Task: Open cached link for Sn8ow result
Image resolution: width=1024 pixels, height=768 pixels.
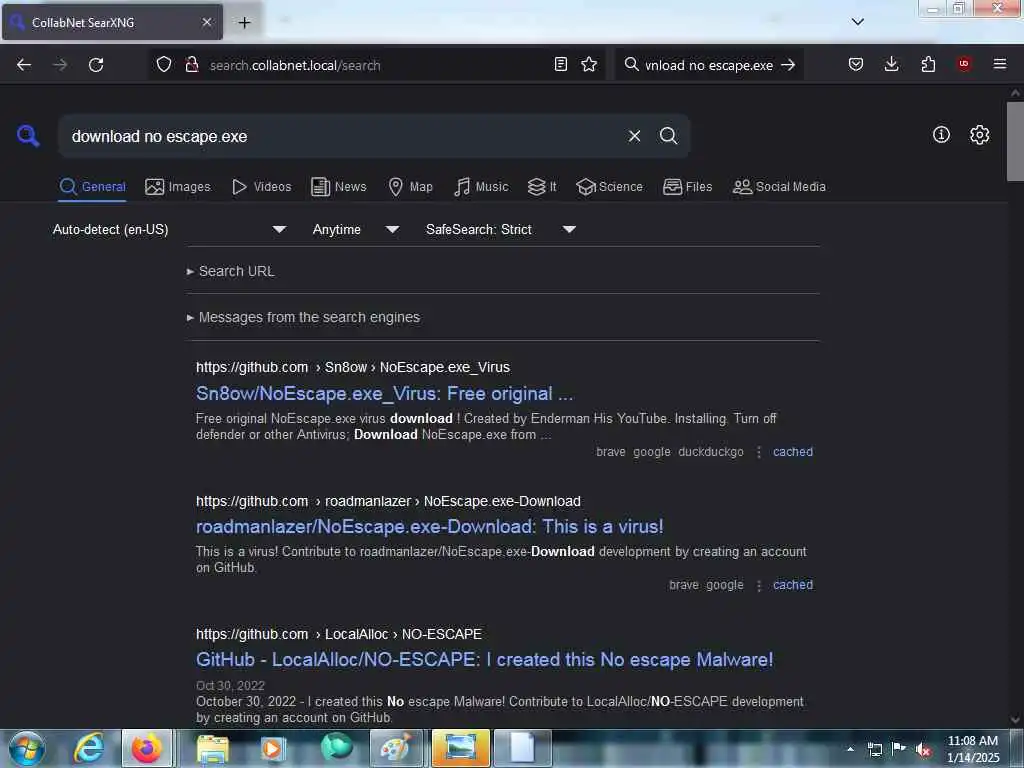Action: pyautogui.click(x=793, y=452)
